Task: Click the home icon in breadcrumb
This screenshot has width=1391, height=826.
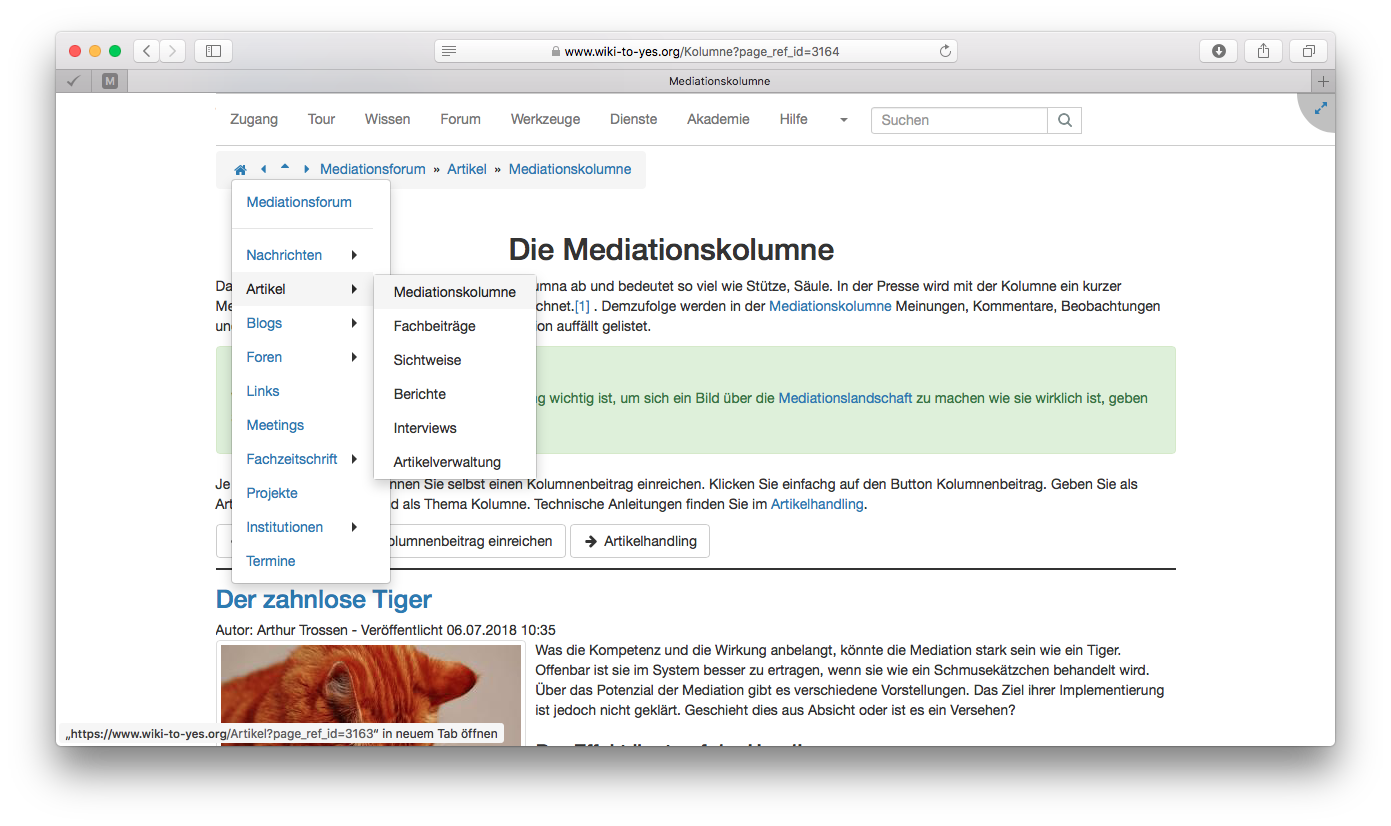Action: (240, 170)
